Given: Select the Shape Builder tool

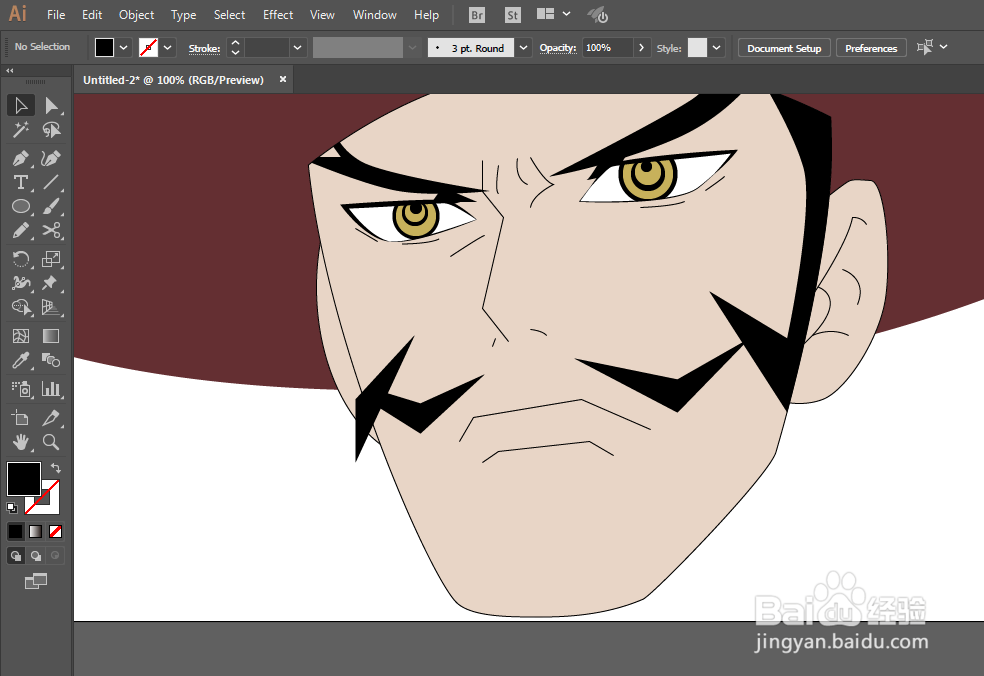Looking at the screenshot, I should pyautogui.click(x=21, y=308).
